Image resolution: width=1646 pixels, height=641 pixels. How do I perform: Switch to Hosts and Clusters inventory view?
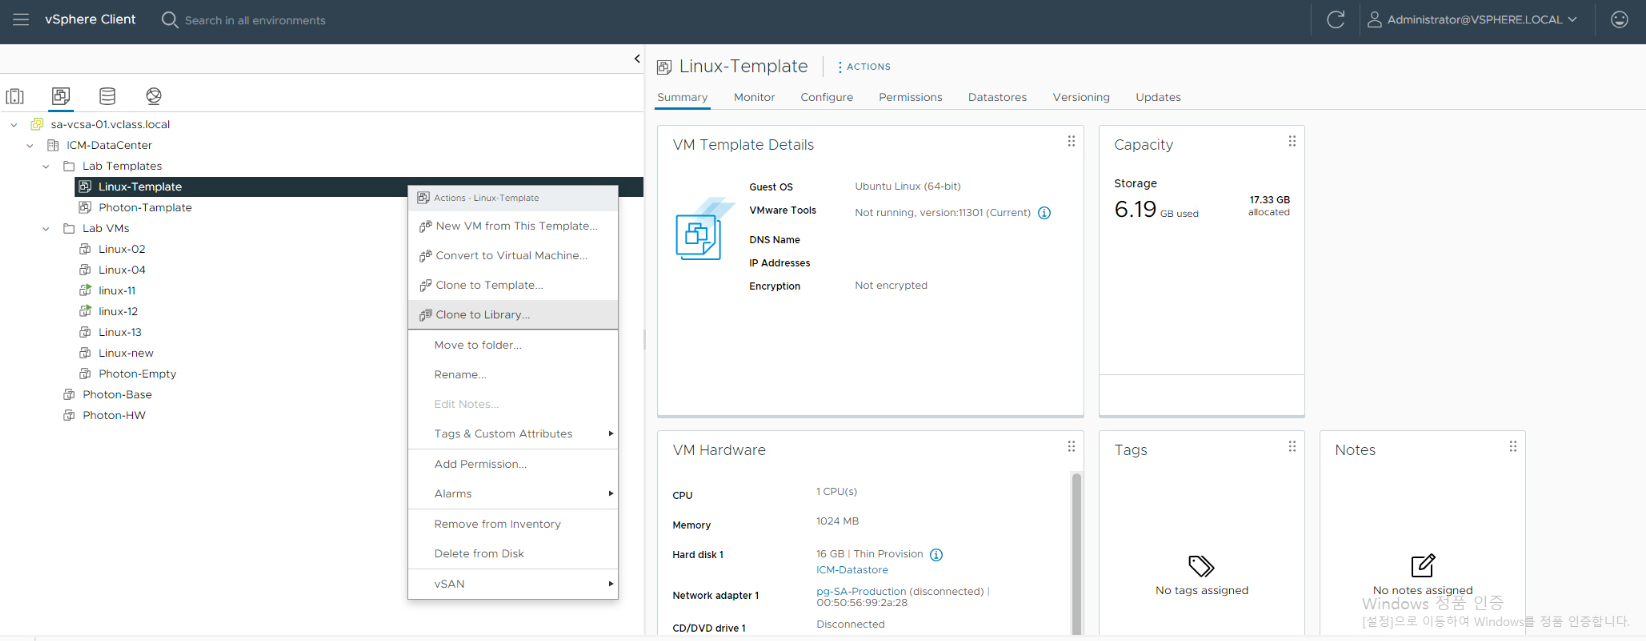[x=15, y=96]
